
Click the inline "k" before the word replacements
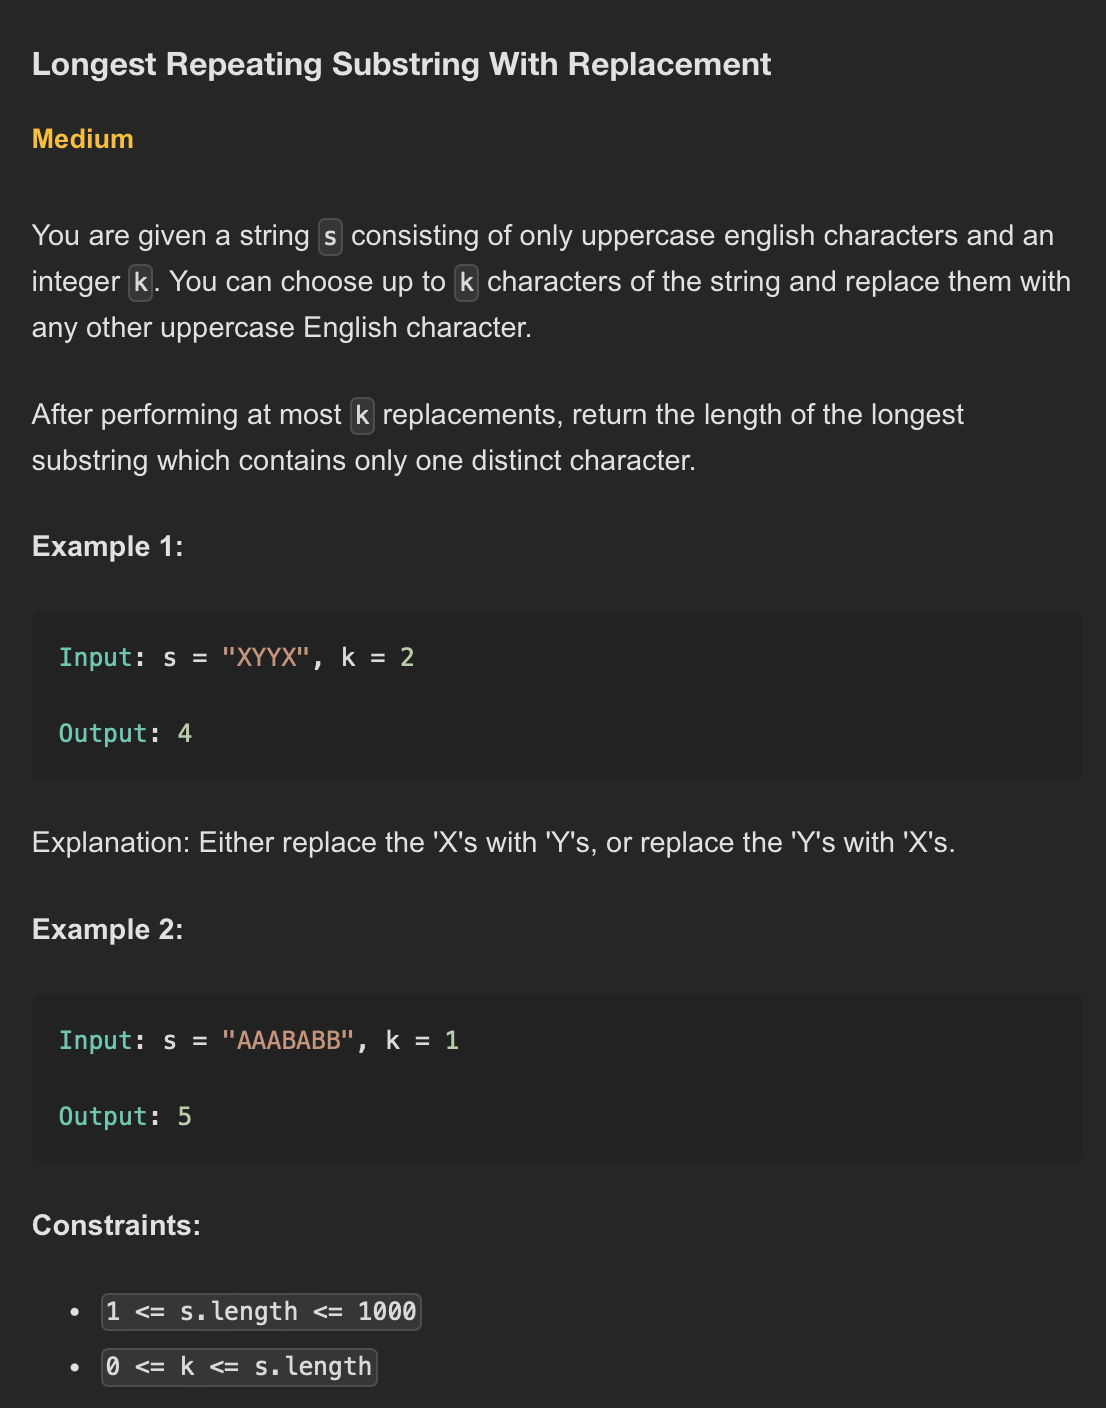[x=362, y=416]
